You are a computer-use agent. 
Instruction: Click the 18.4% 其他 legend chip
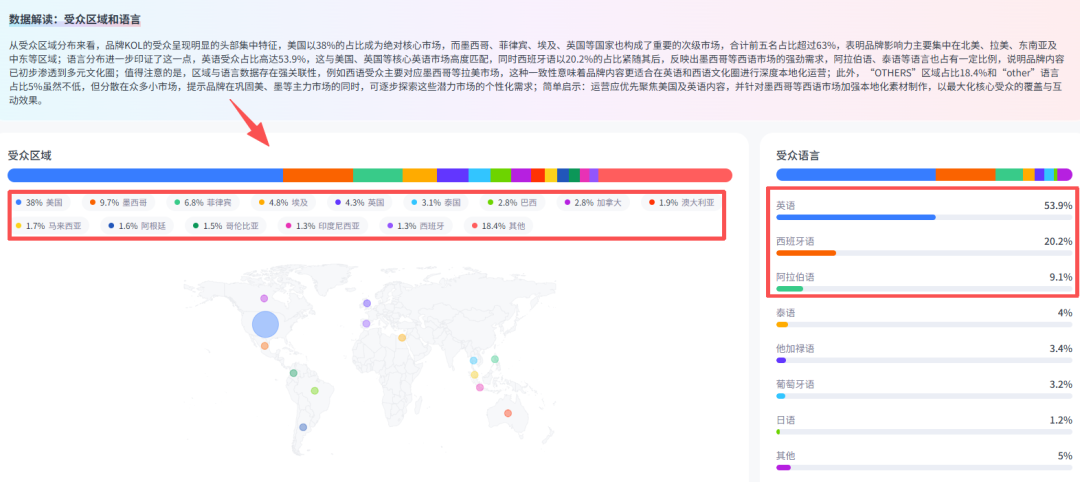(498, 225)
